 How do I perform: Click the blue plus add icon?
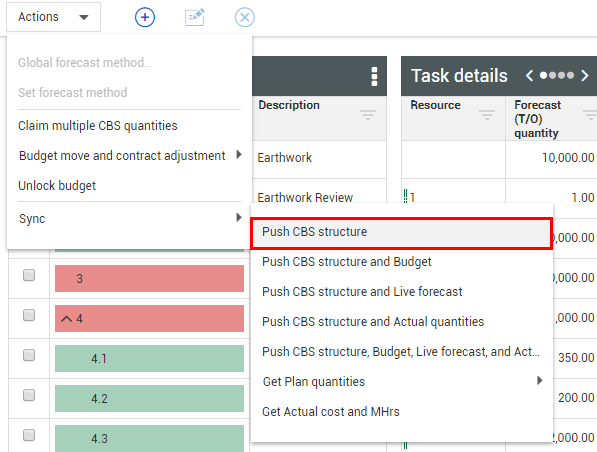pyautogui.click(x=145, y=17)
